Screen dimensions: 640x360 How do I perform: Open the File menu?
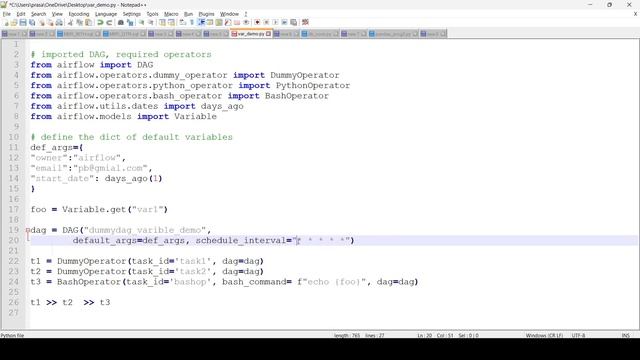coord(7,14)
